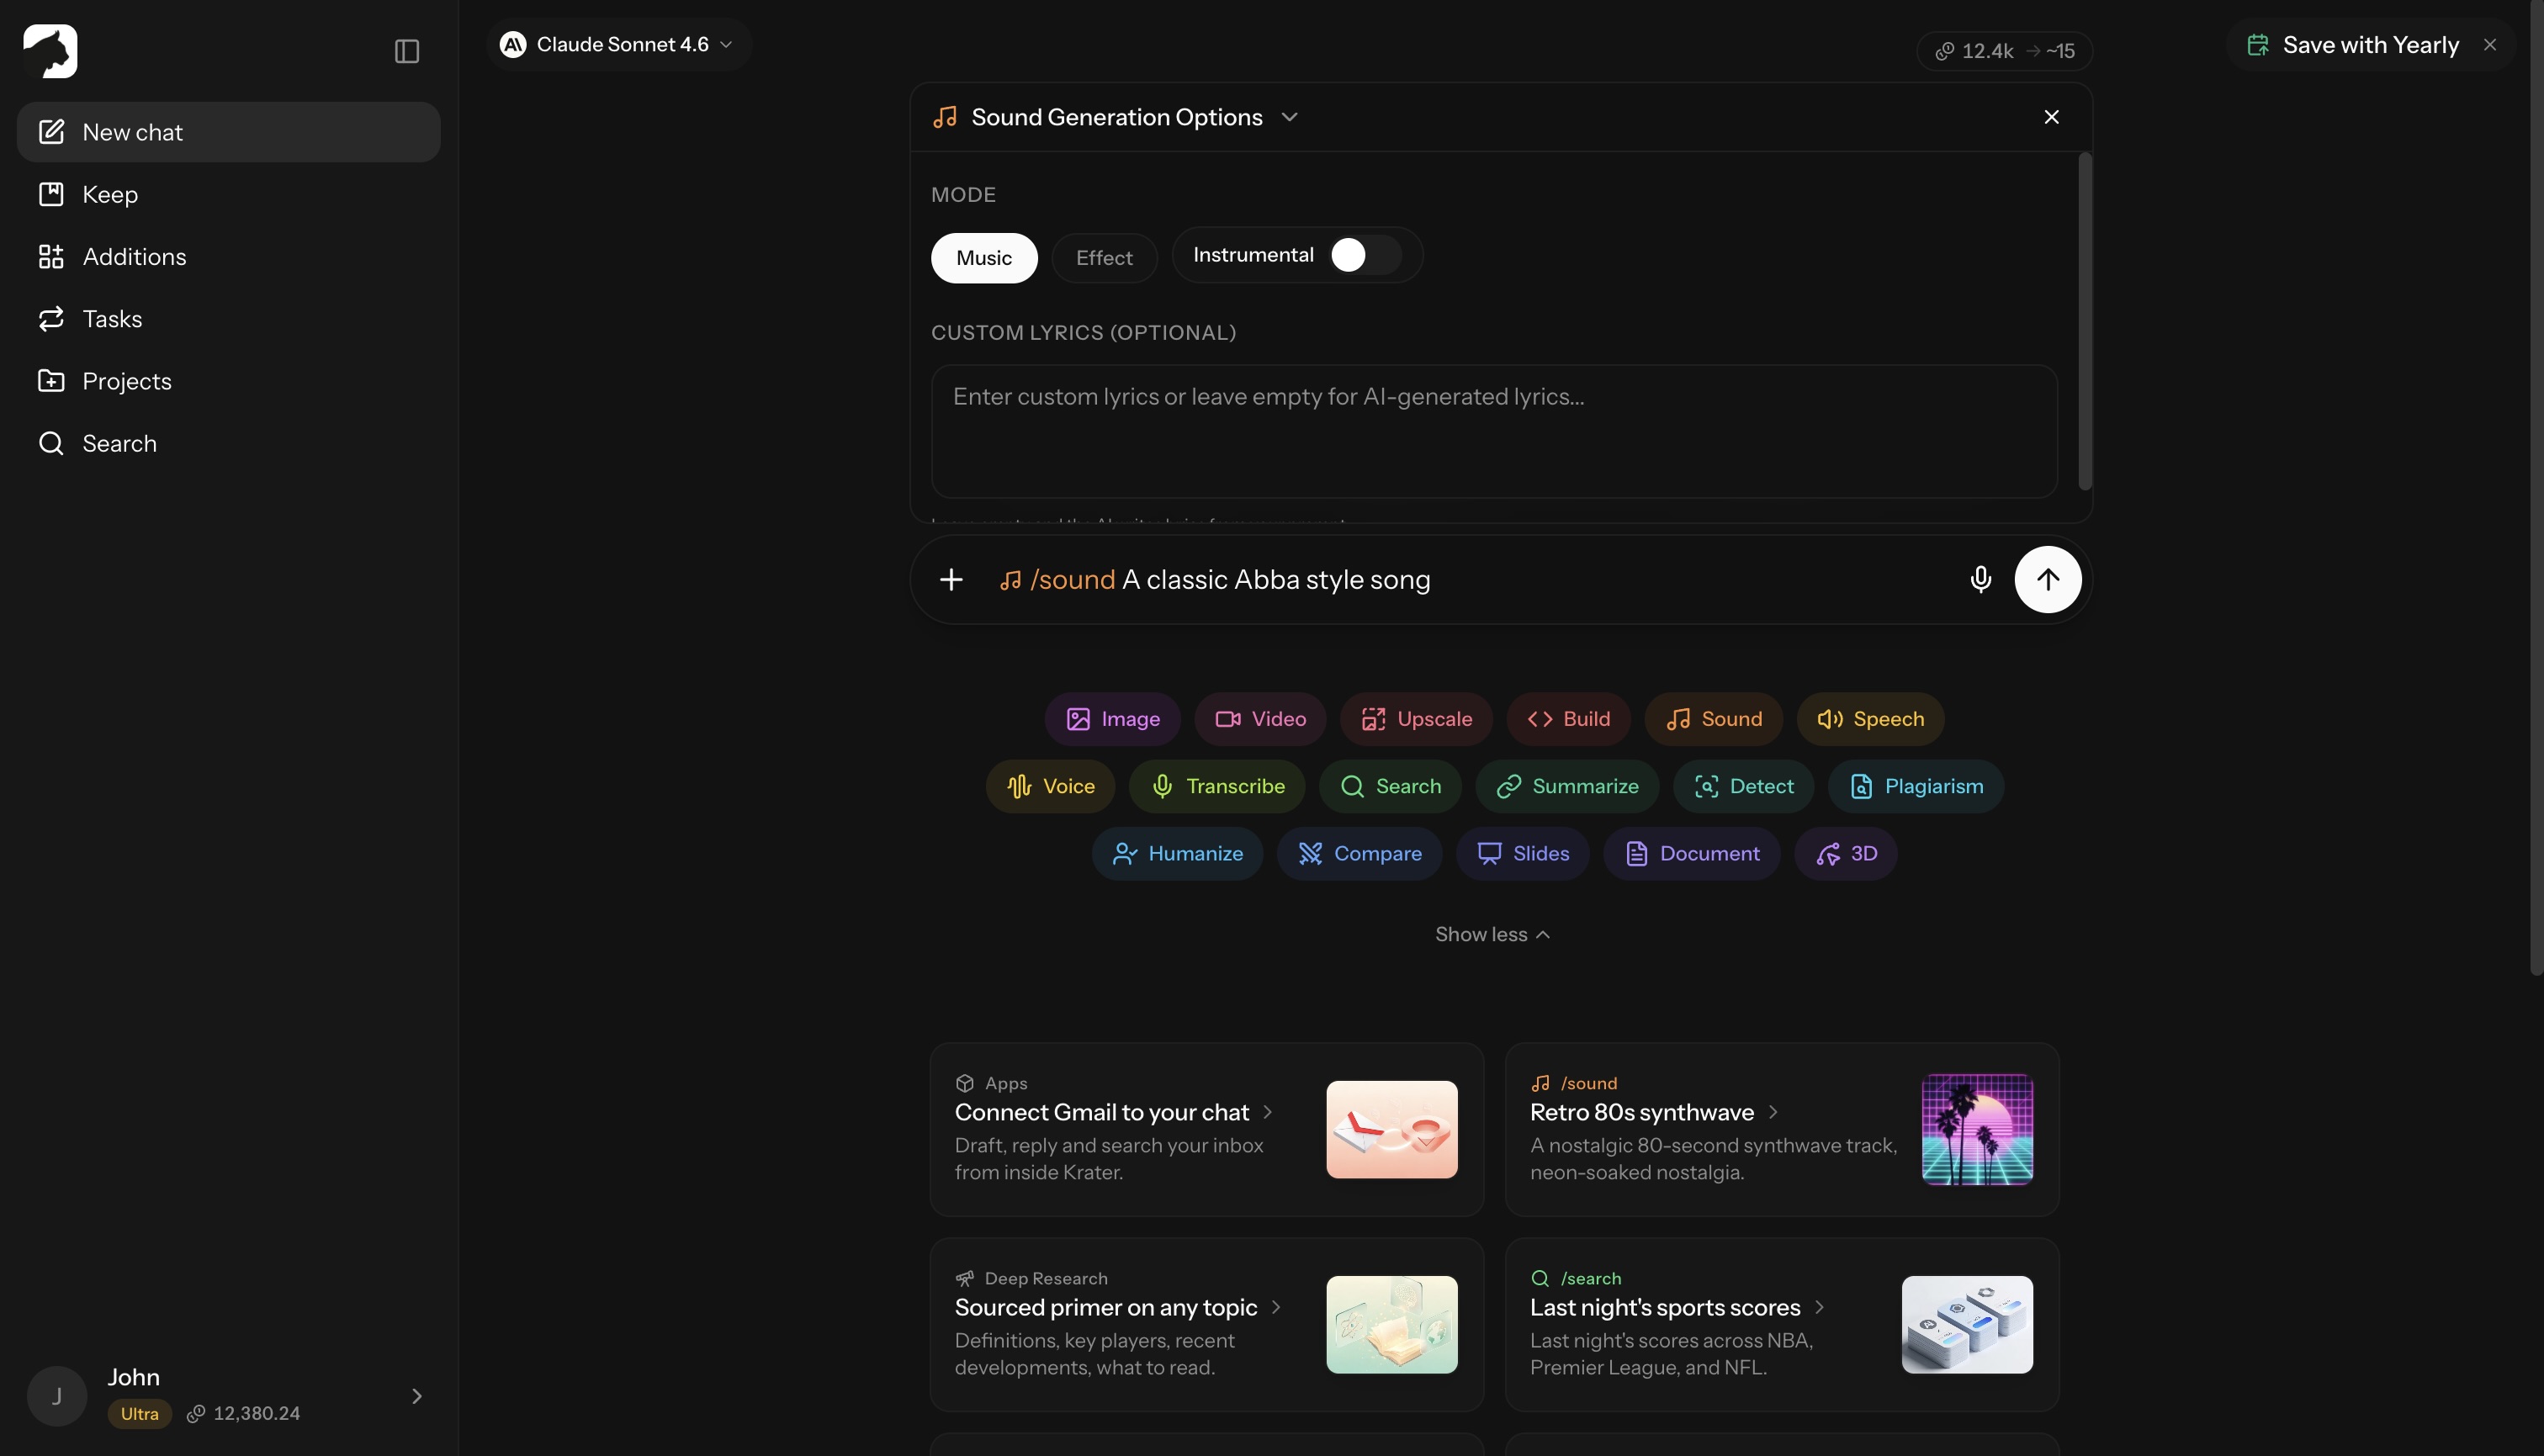Start voice input with the microphone icon

pyautogui.click(x=1980, y=579)
